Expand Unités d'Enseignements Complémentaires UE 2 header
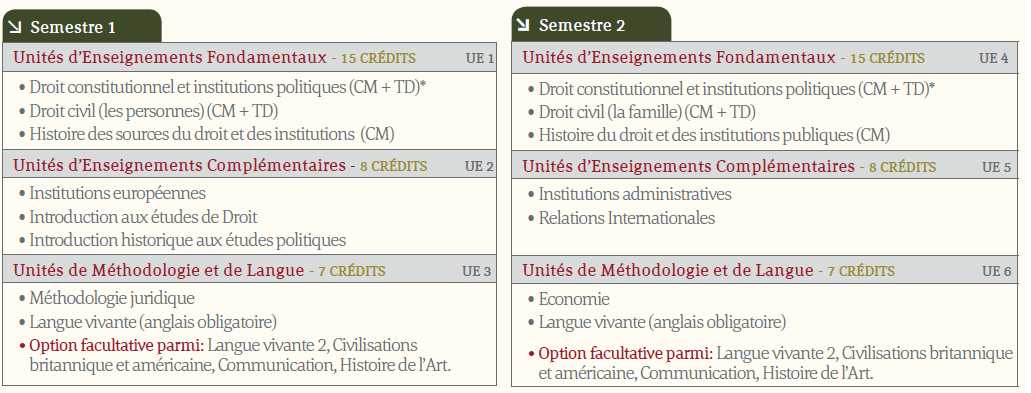Screen dimensions: 1031x393 (x=250, y=166)
